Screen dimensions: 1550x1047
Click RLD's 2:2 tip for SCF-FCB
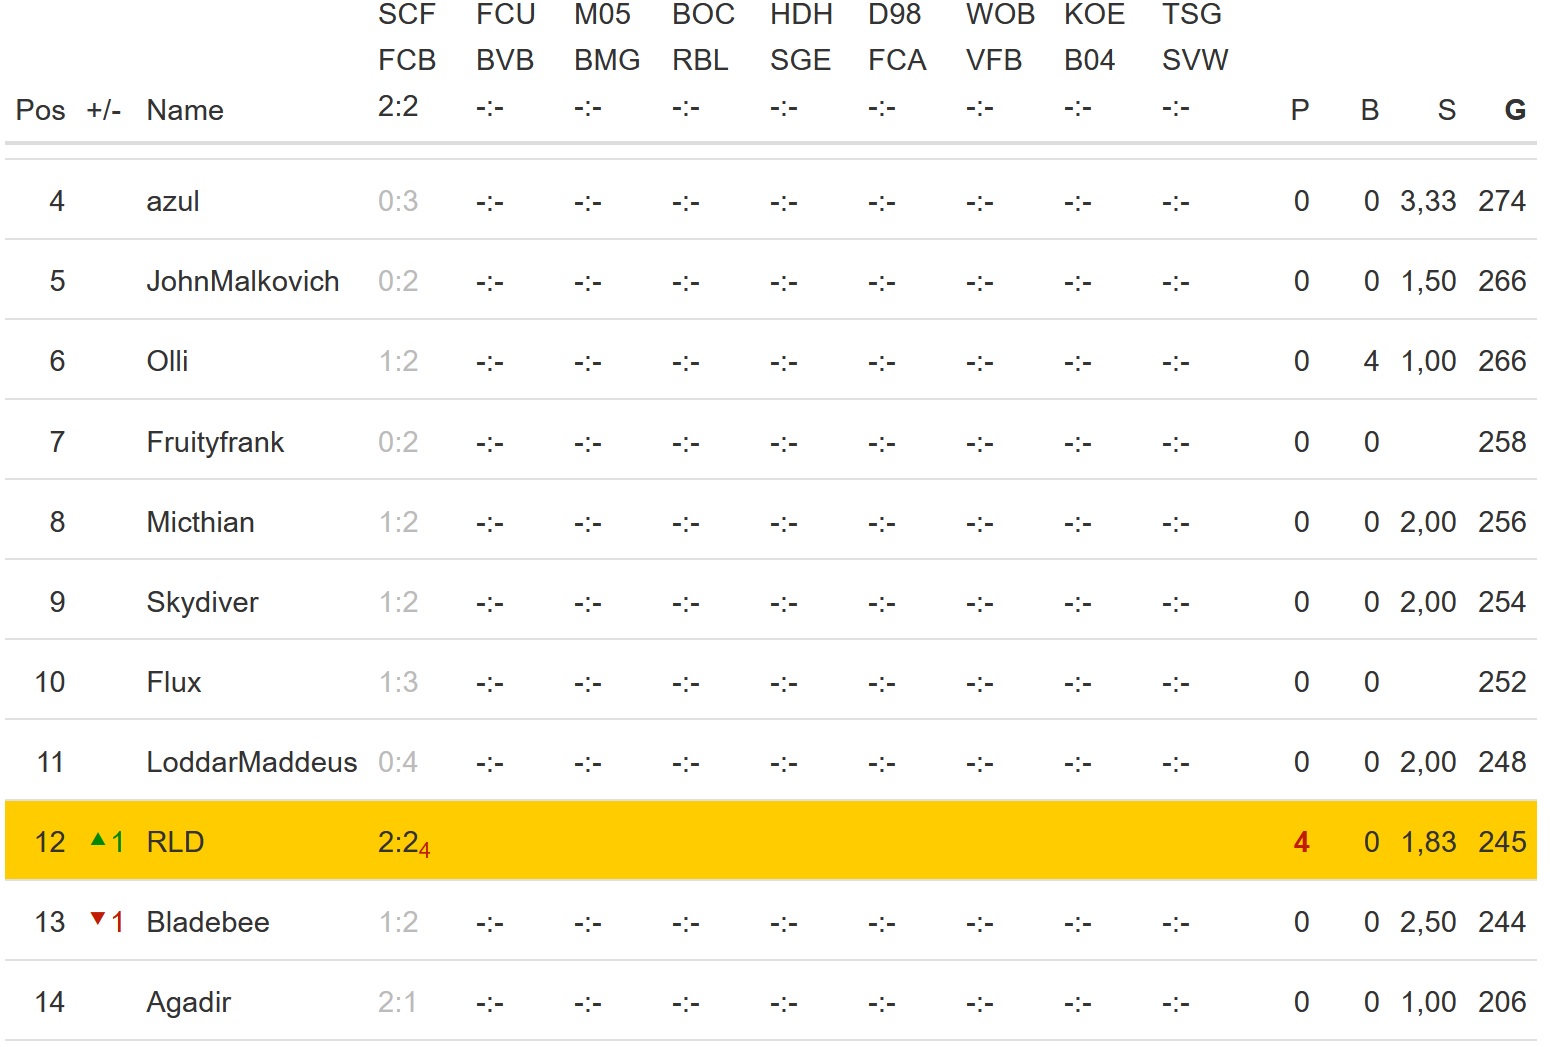[398, 842]
